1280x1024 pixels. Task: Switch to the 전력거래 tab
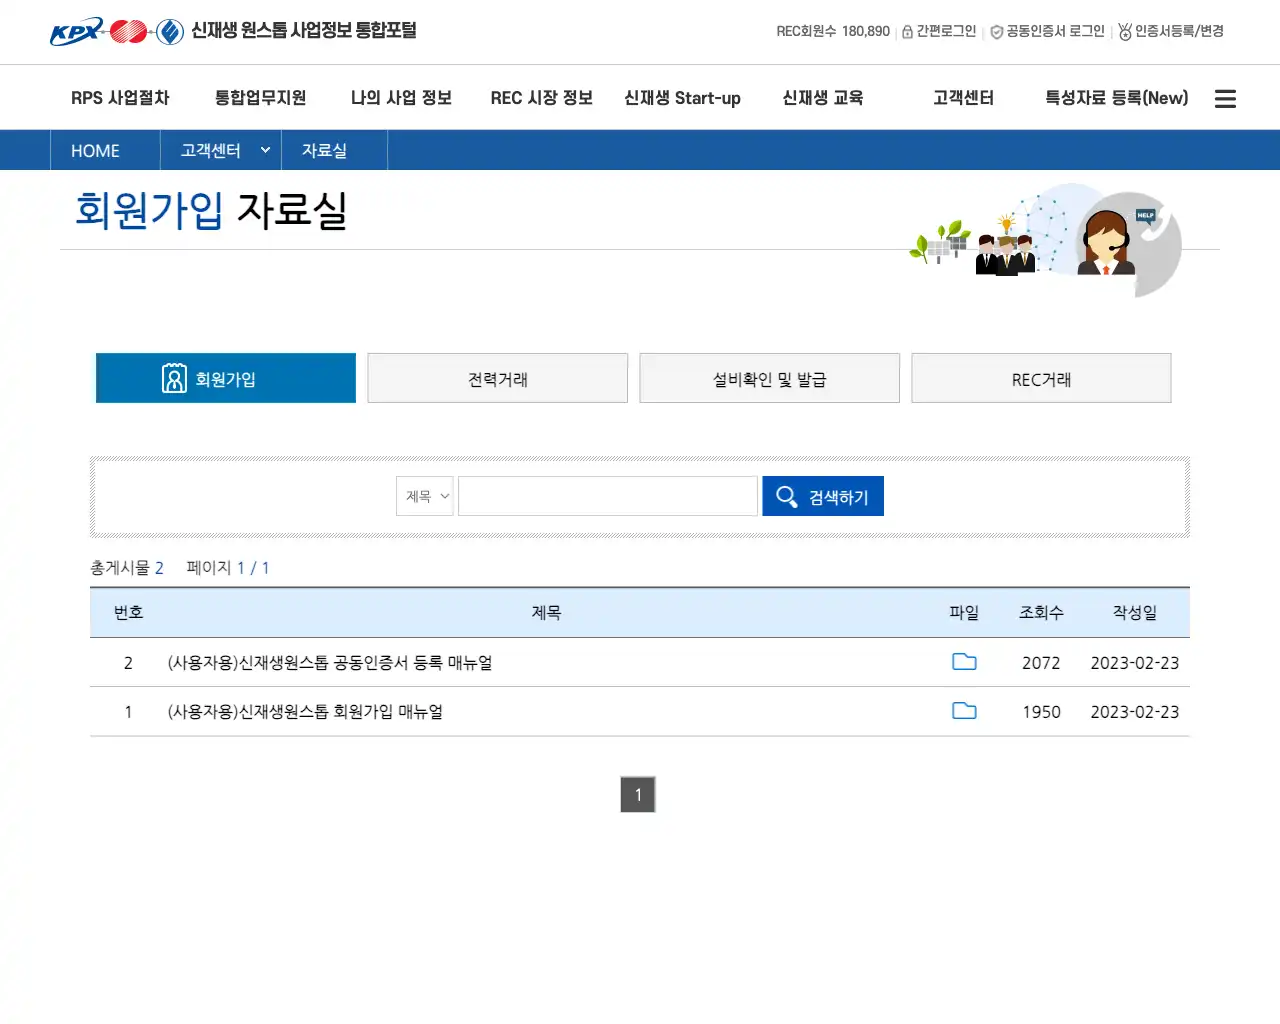(x=498, y=378)
